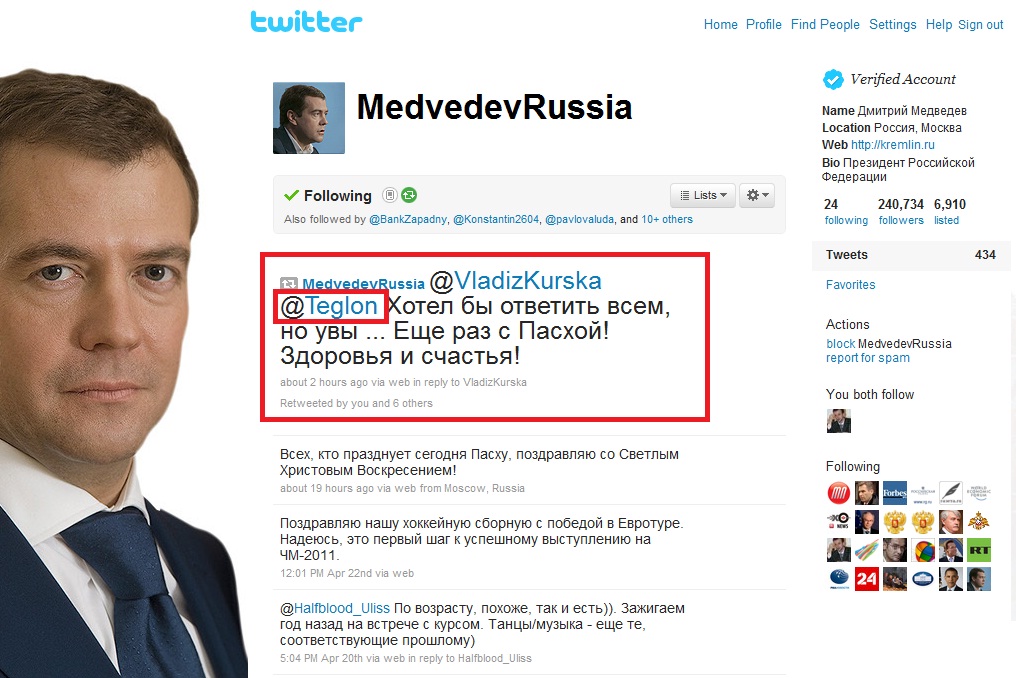
Task: Open the Favorites tab in sidebar
Action: [850, 285]
